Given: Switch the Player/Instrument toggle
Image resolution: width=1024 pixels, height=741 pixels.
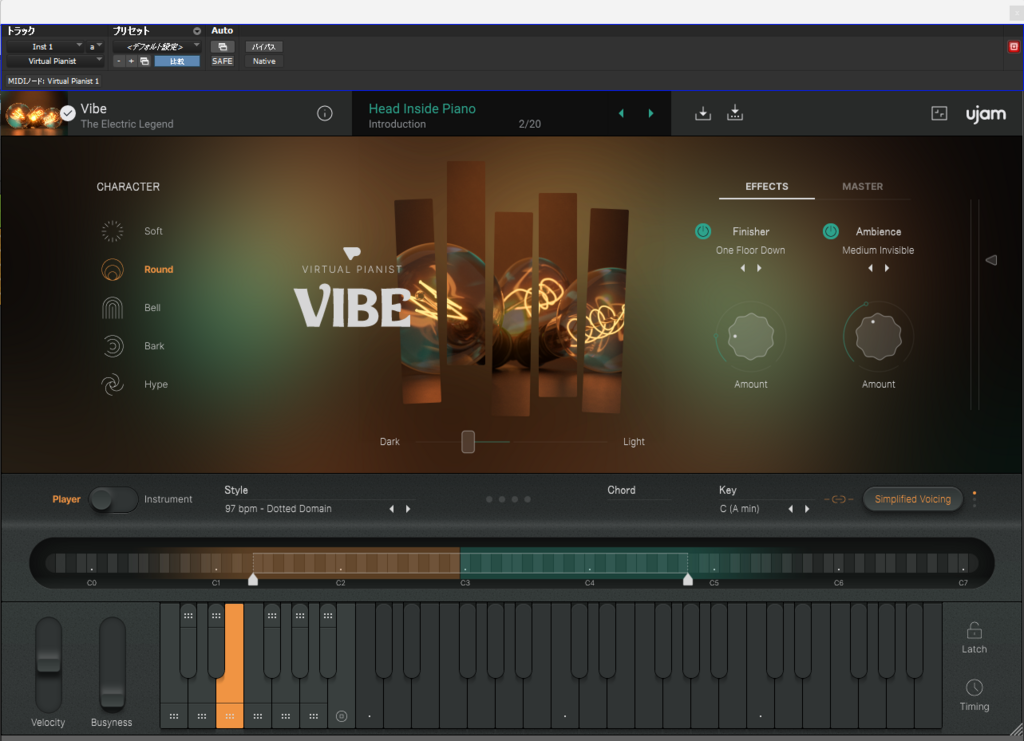Looking at the screenshot, I should pos(113,499).
